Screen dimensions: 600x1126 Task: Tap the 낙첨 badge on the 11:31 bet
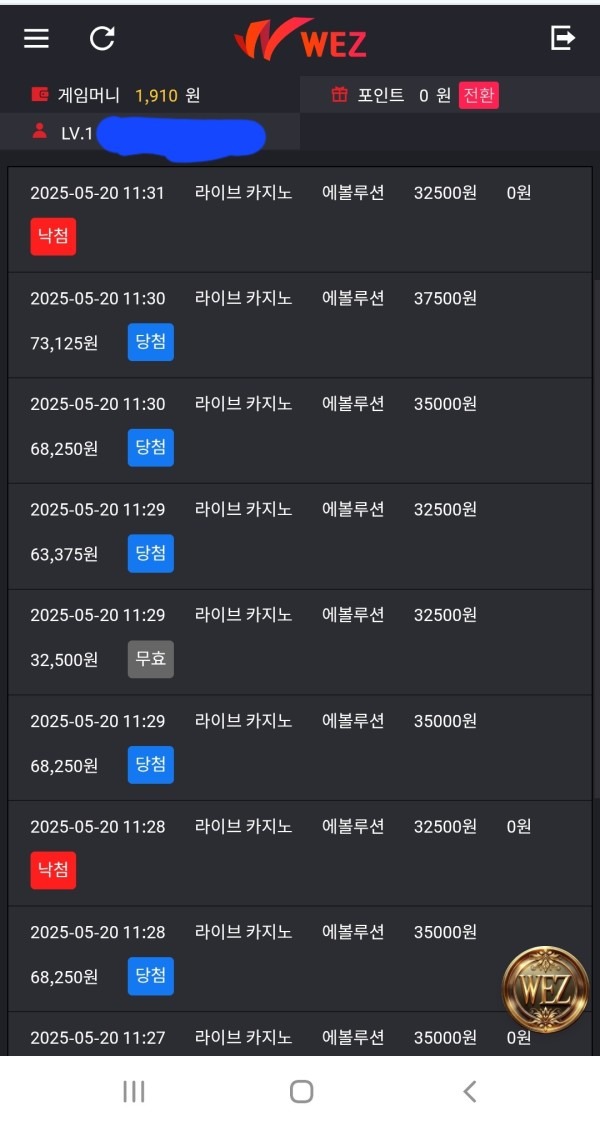(x=52, y=238)
